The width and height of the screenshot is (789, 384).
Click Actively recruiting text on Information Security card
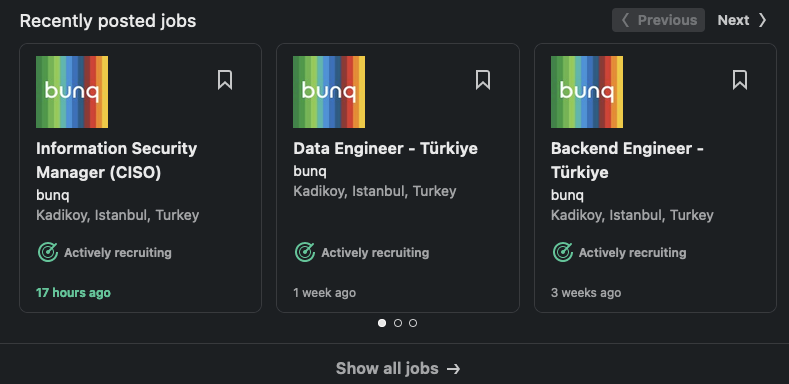click(118, 253)
